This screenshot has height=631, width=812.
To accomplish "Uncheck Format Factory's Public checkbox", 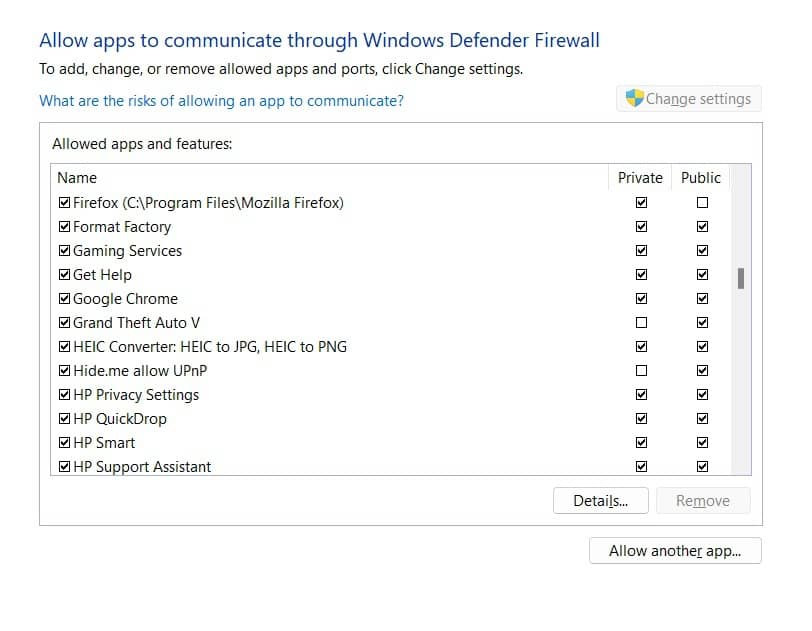I will click(x=702, y=226).
